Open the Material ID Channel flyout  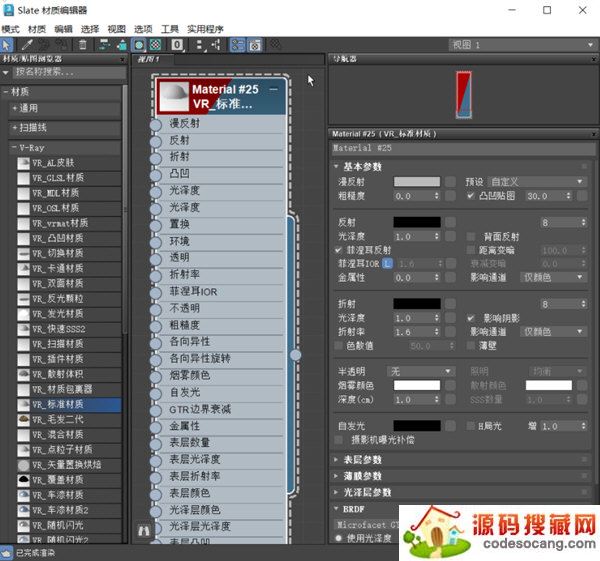177,45
